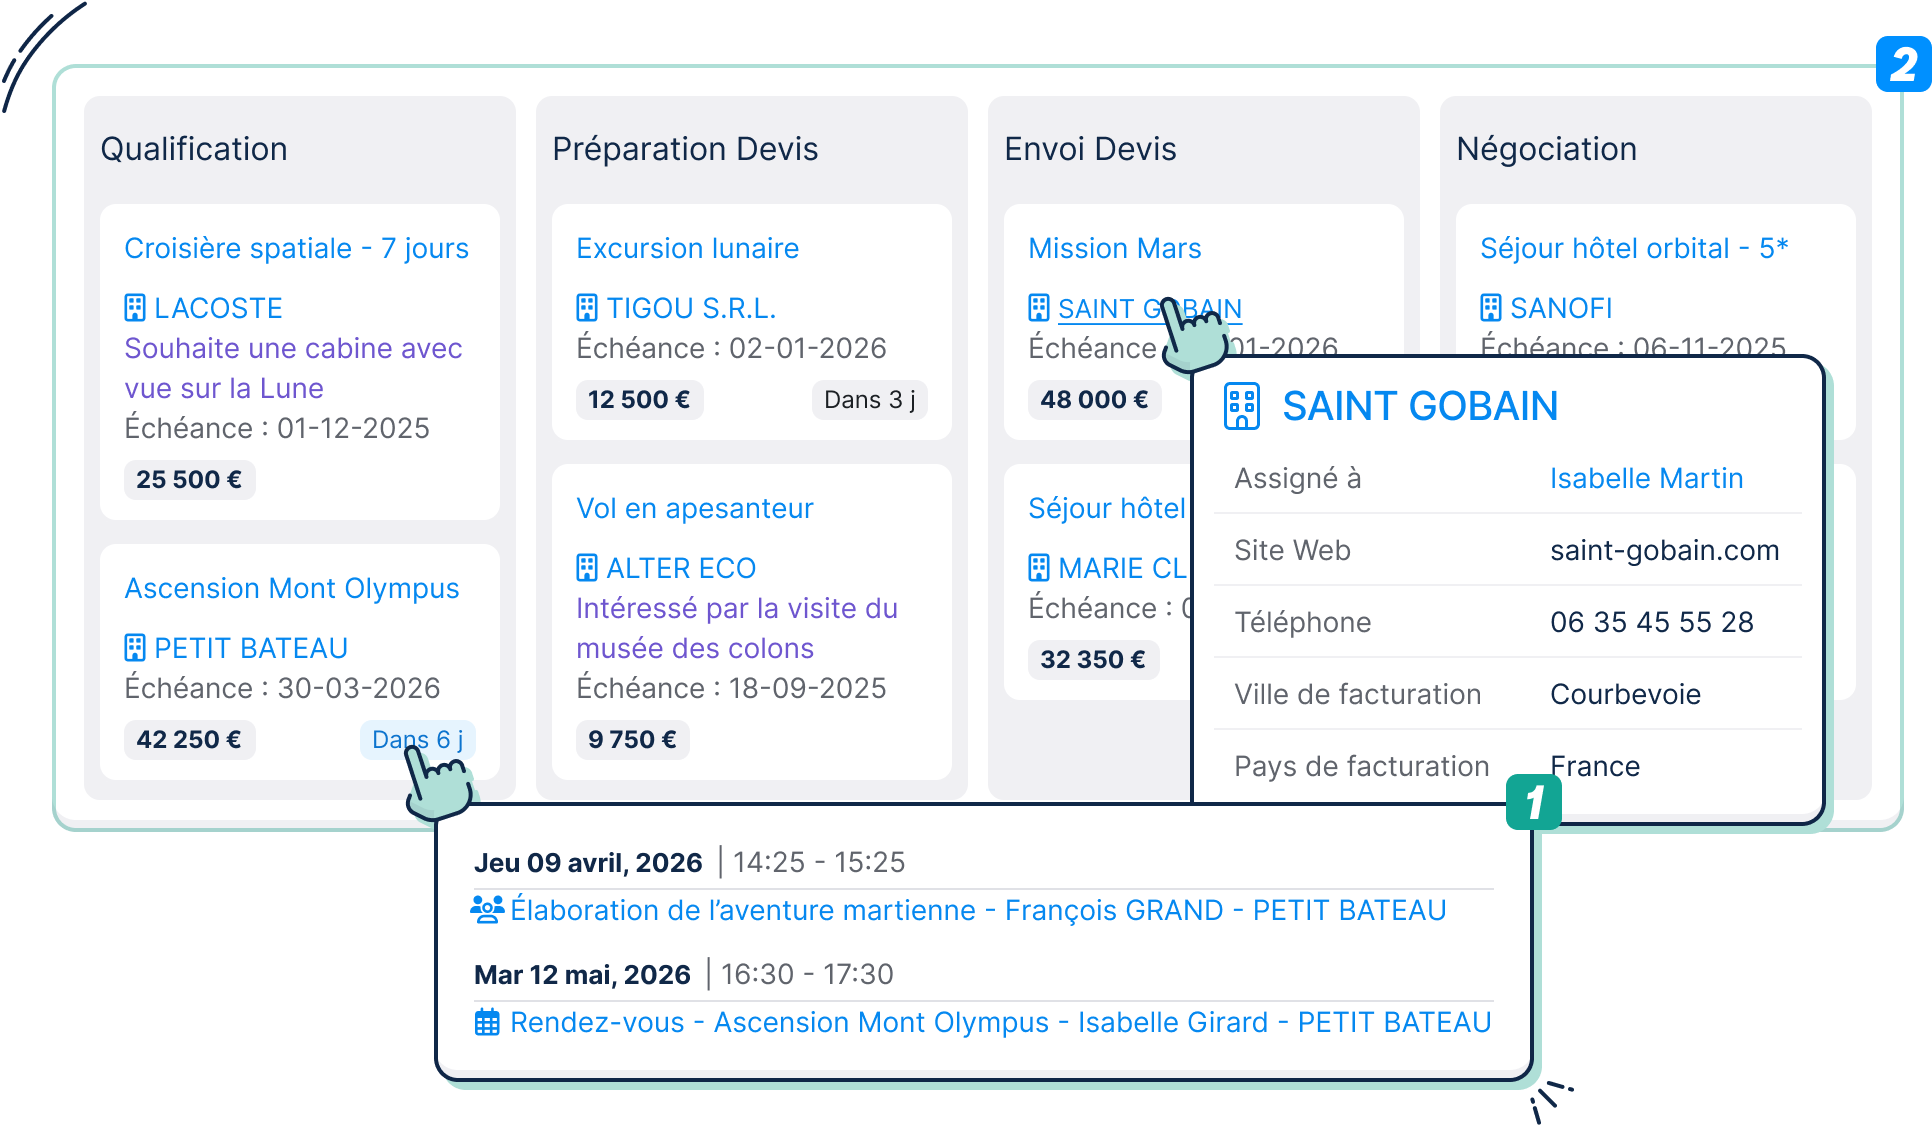
Task: Open the Vol en apesanteur opportunity
Action: pos(695,508)
